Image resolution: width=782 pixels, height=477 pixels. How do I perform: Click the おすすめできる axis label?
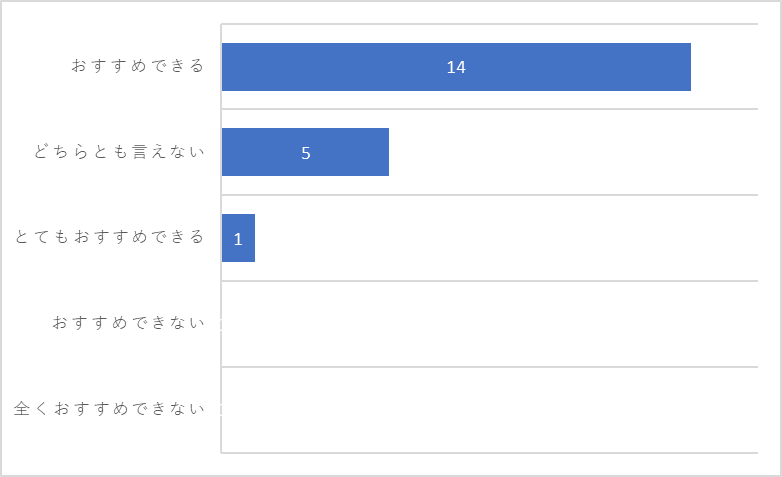[138, 66]
